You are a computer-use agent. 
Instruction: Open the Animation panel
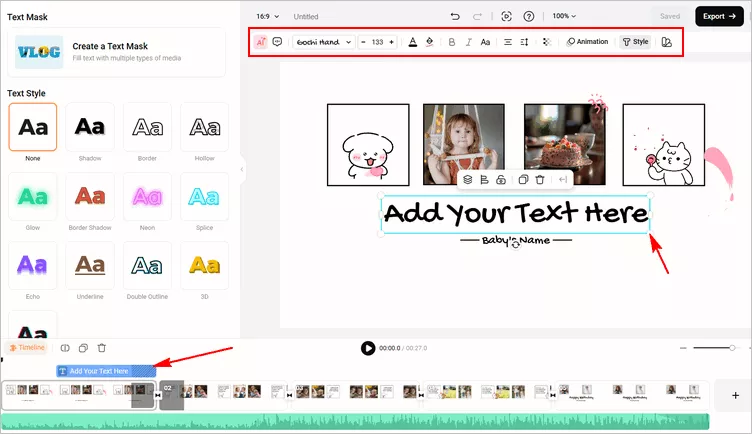pyautogui.click(x=587, y=42)
